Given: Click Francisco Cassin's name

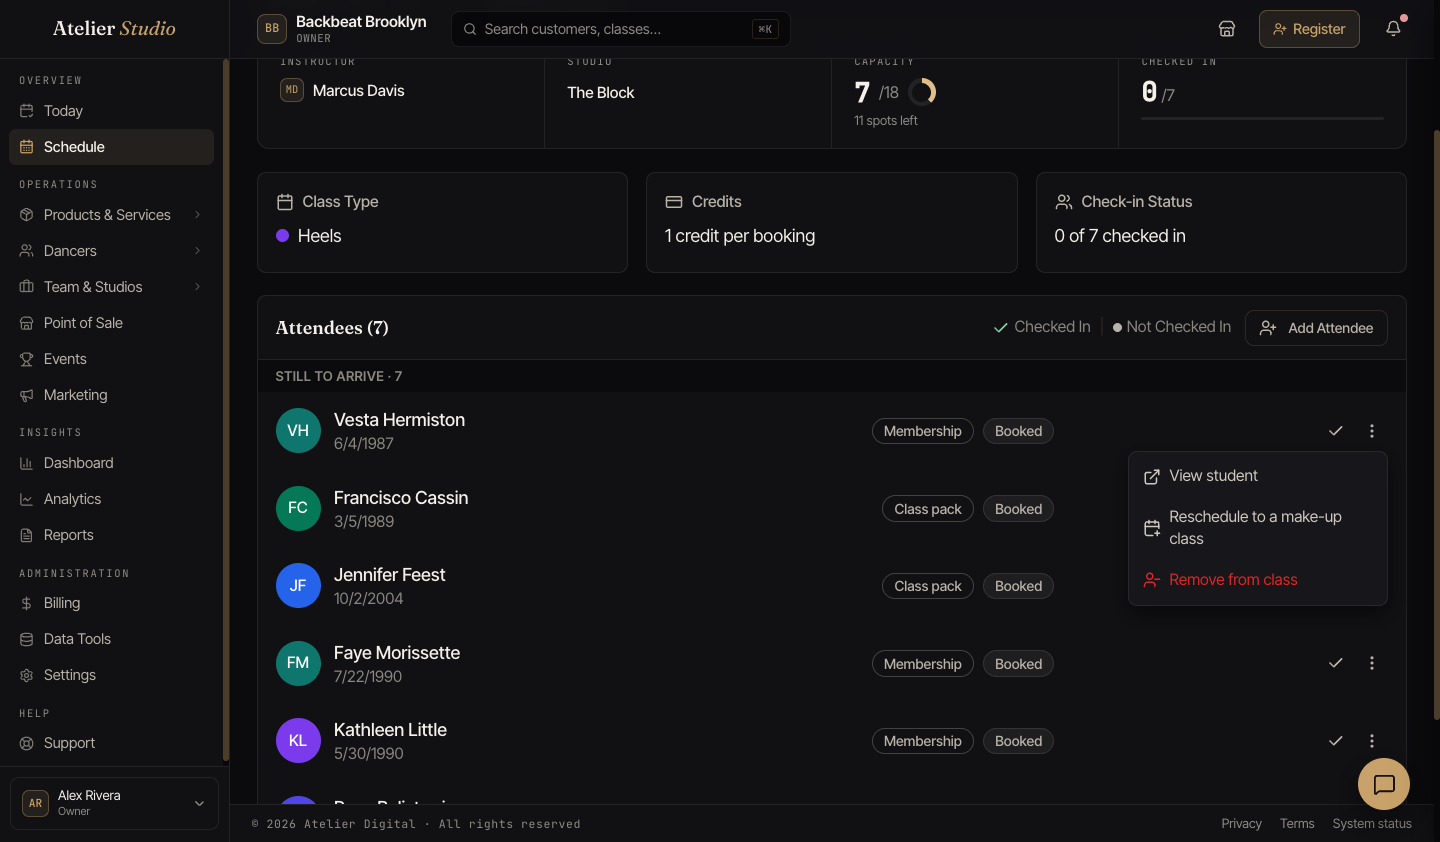Looking at the screenshot, I should [x=401, y=498].
